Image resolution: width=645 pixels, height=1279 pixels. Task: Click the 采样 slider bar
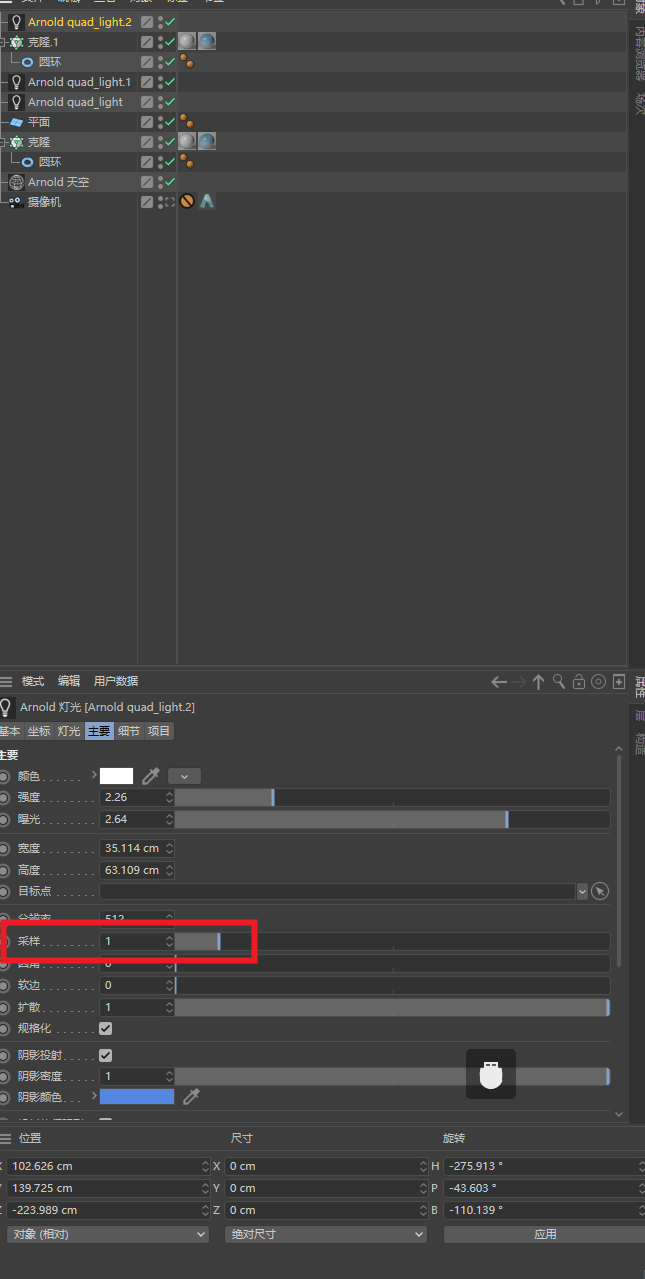pyautogui.click(x=392, y=941)
